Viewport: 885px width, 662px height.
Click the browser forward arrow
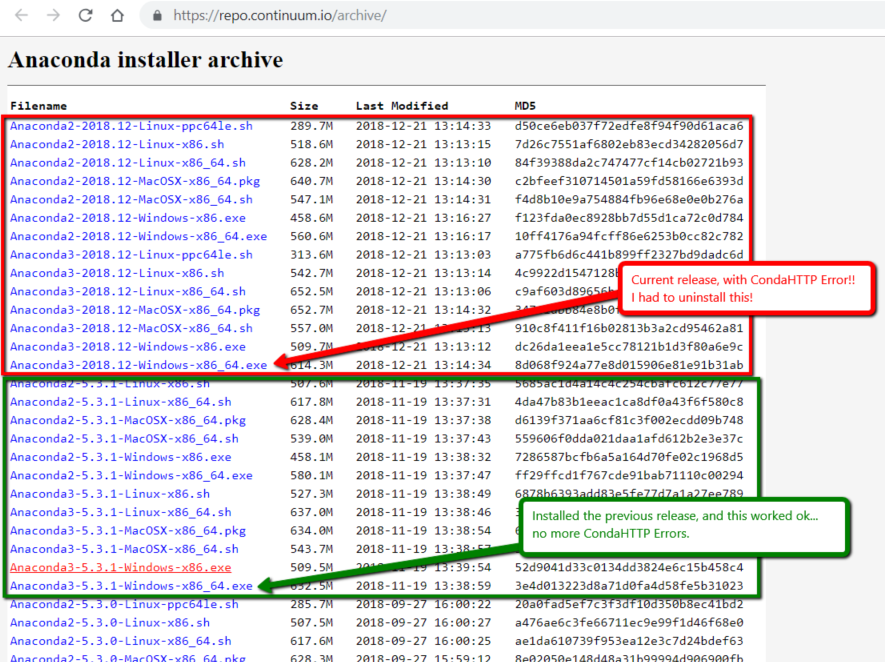point(54,15)
